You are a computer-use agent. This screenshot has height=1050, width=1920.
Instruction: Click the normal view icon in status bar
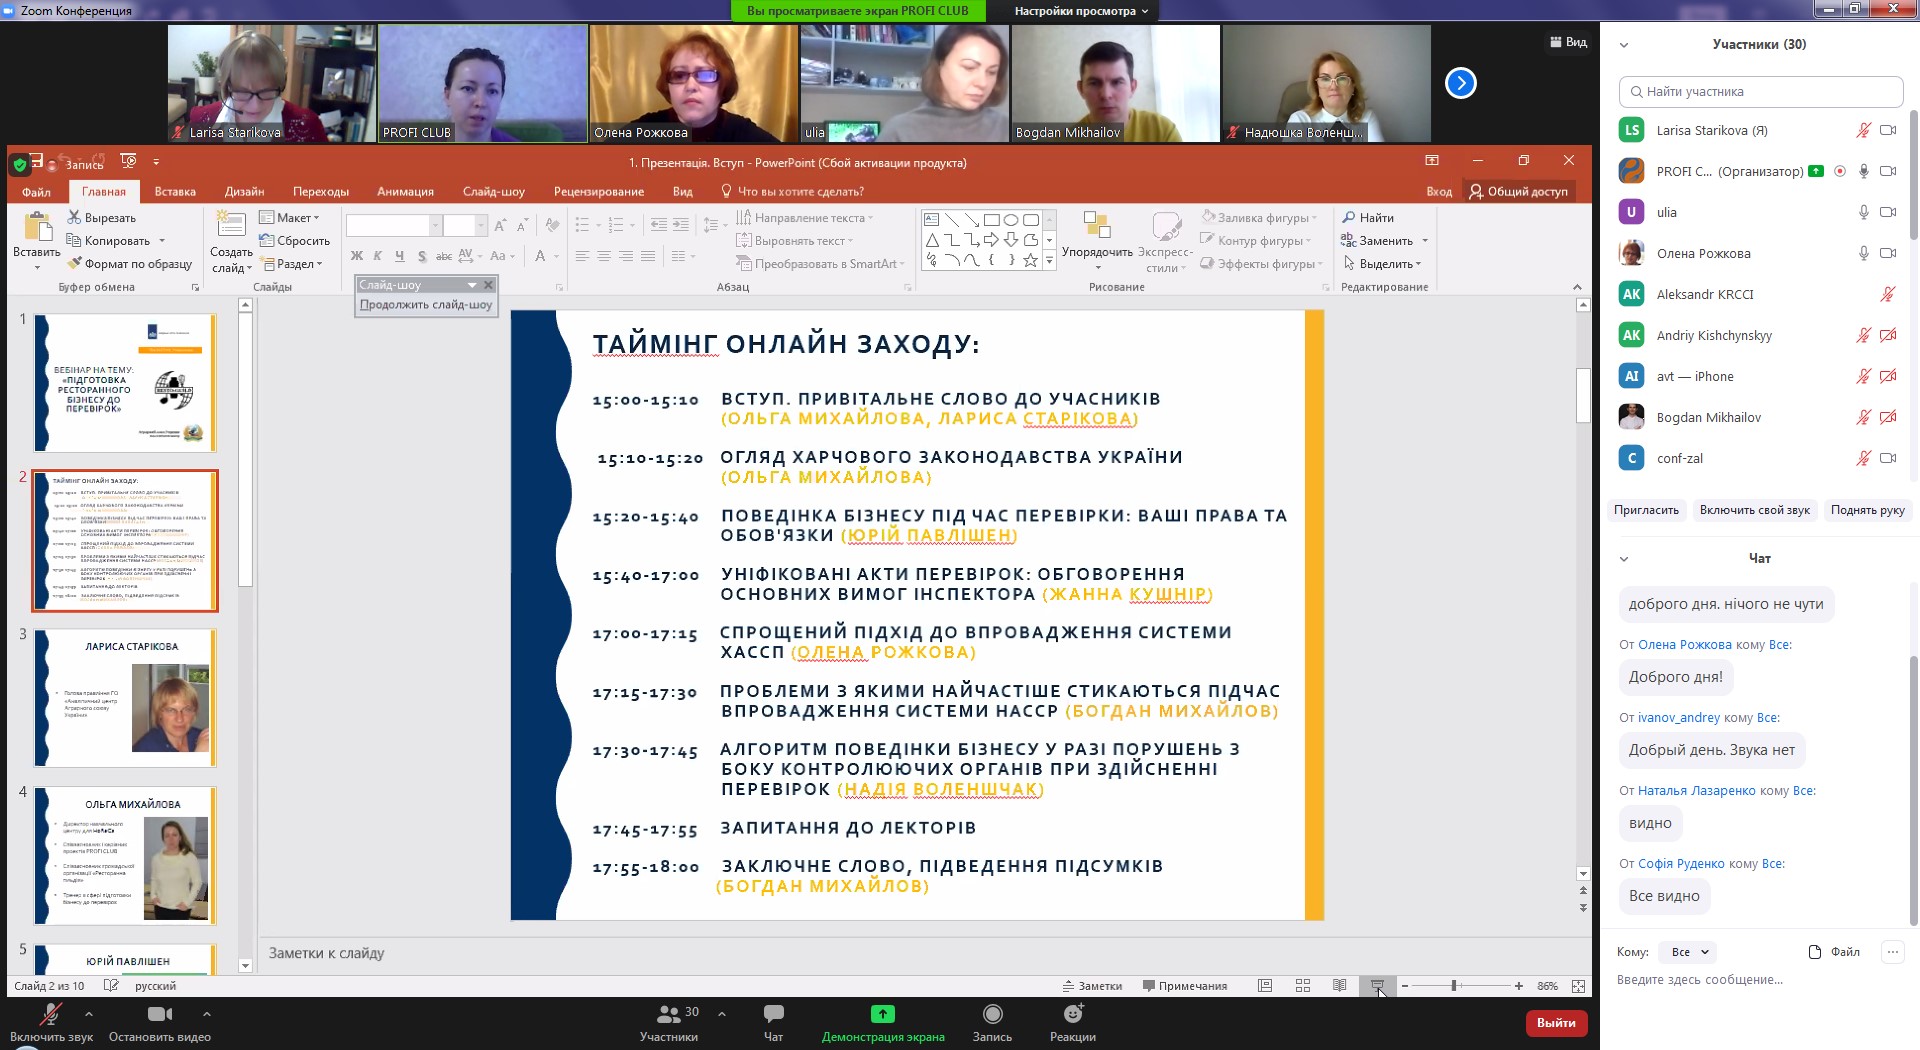tap(1265, 986)
